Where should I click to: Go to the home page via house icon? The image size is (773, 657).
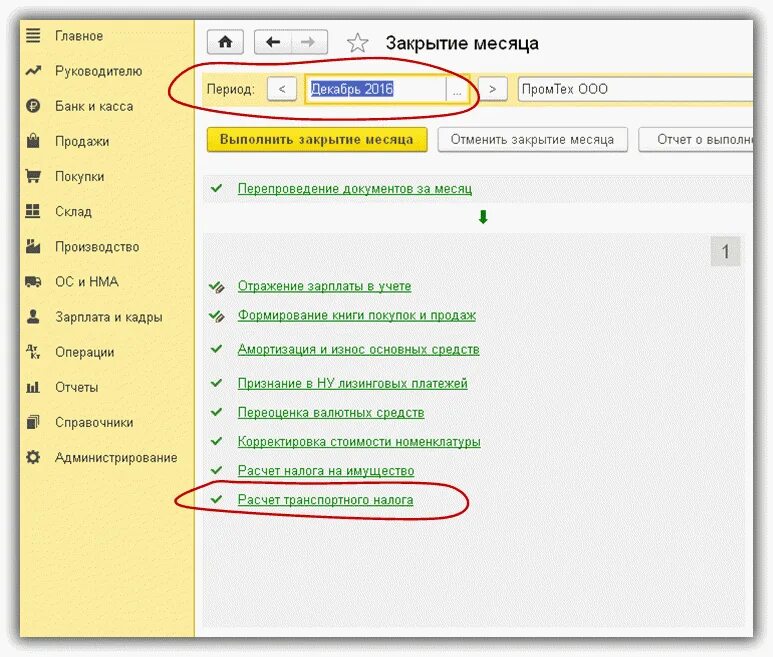coord(225,42)
